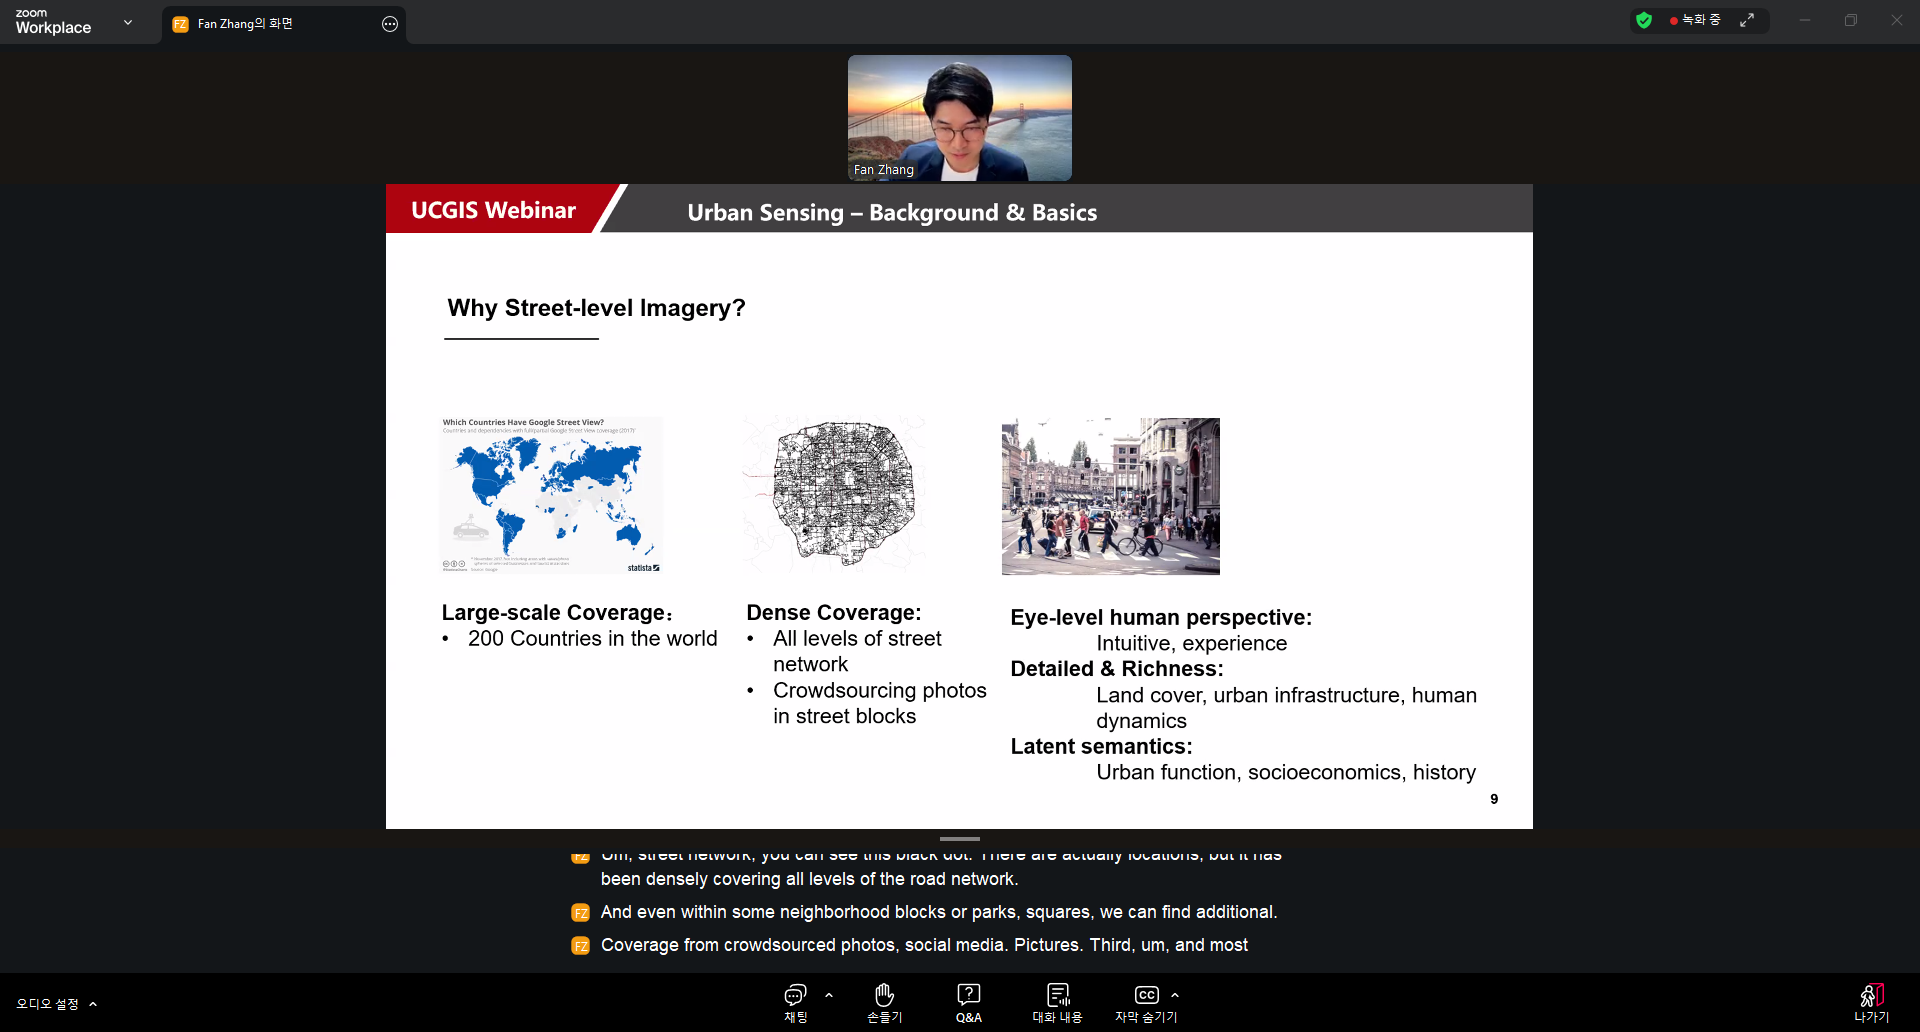Viewport: 1920px width, 1032px height.
Task: Click the caption panel drag handle
Action: (x=960, y=839)
